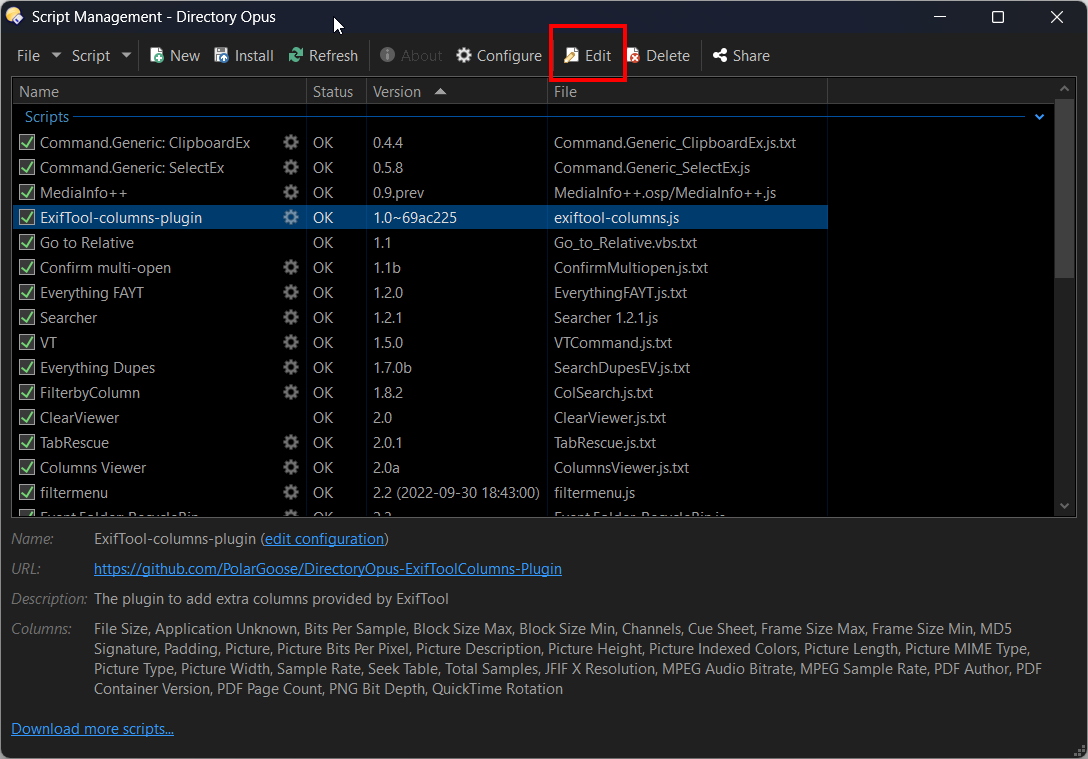This screenshot has width=1088, height=759.
Task: Select the TabRescue script row
Action: coord(420,442)
